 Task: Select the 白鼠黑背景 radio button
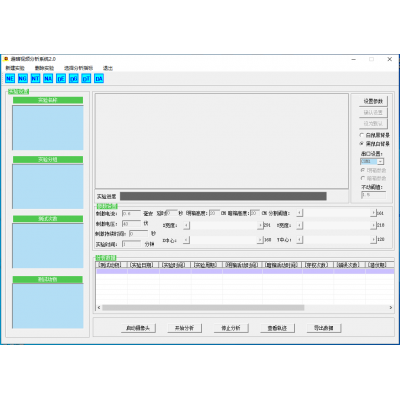click(362, 135)
